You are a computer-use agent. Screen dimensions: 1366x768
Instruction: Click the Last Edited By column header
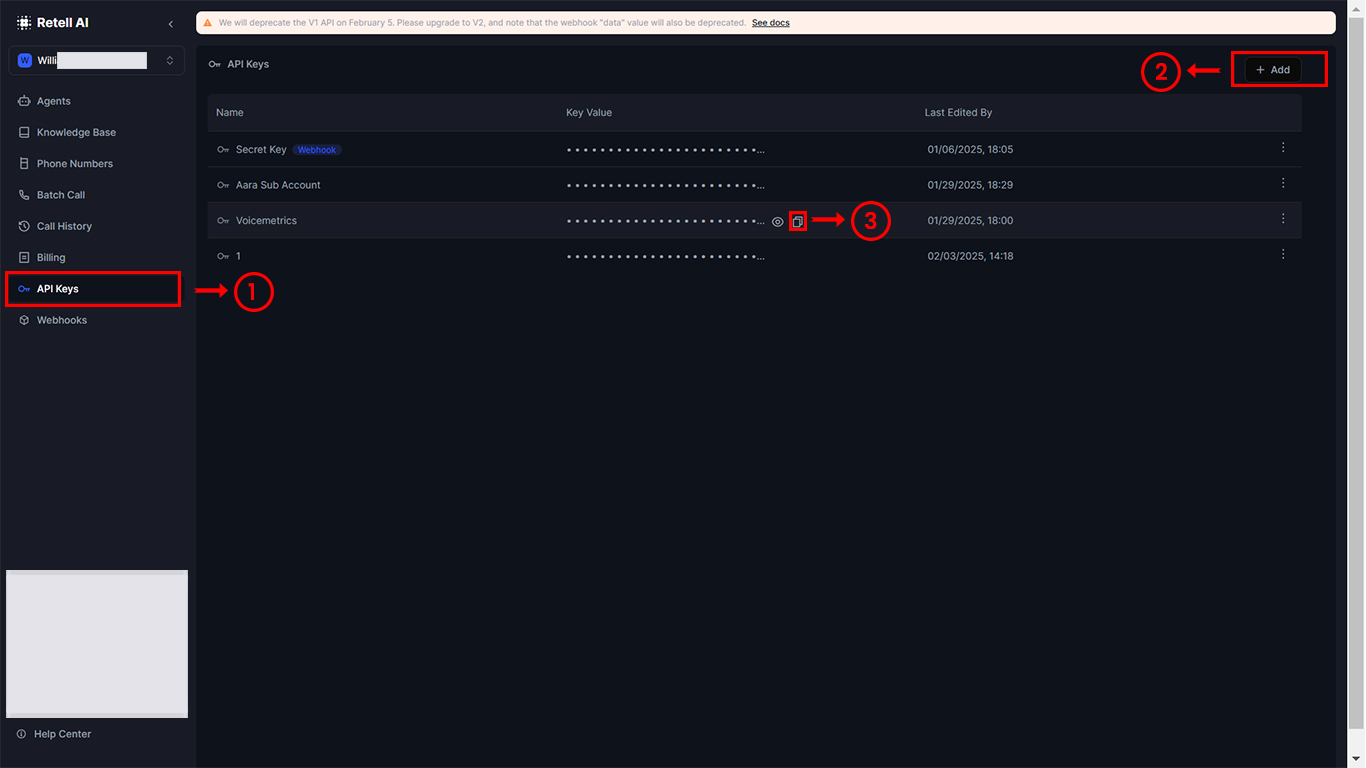(x=958, y=113)
